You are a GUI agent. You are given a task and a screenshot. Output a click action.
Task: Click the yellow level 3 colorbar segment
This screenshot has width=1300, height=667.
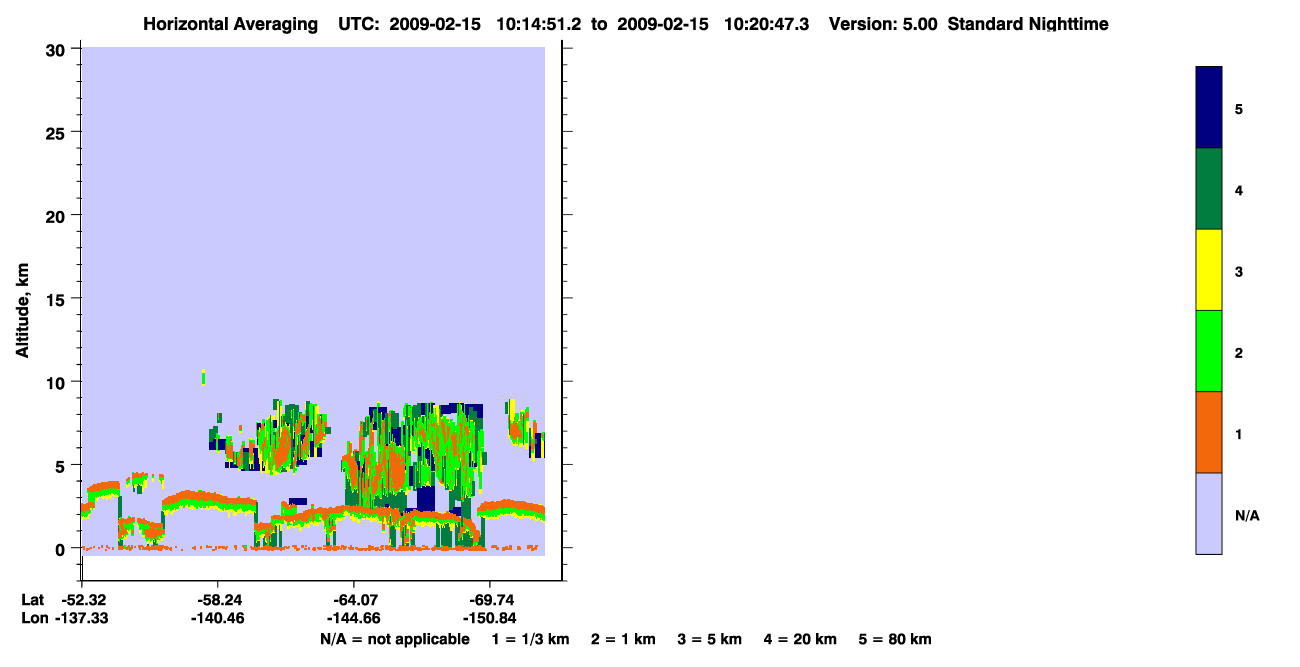[x=1209, y=270]
